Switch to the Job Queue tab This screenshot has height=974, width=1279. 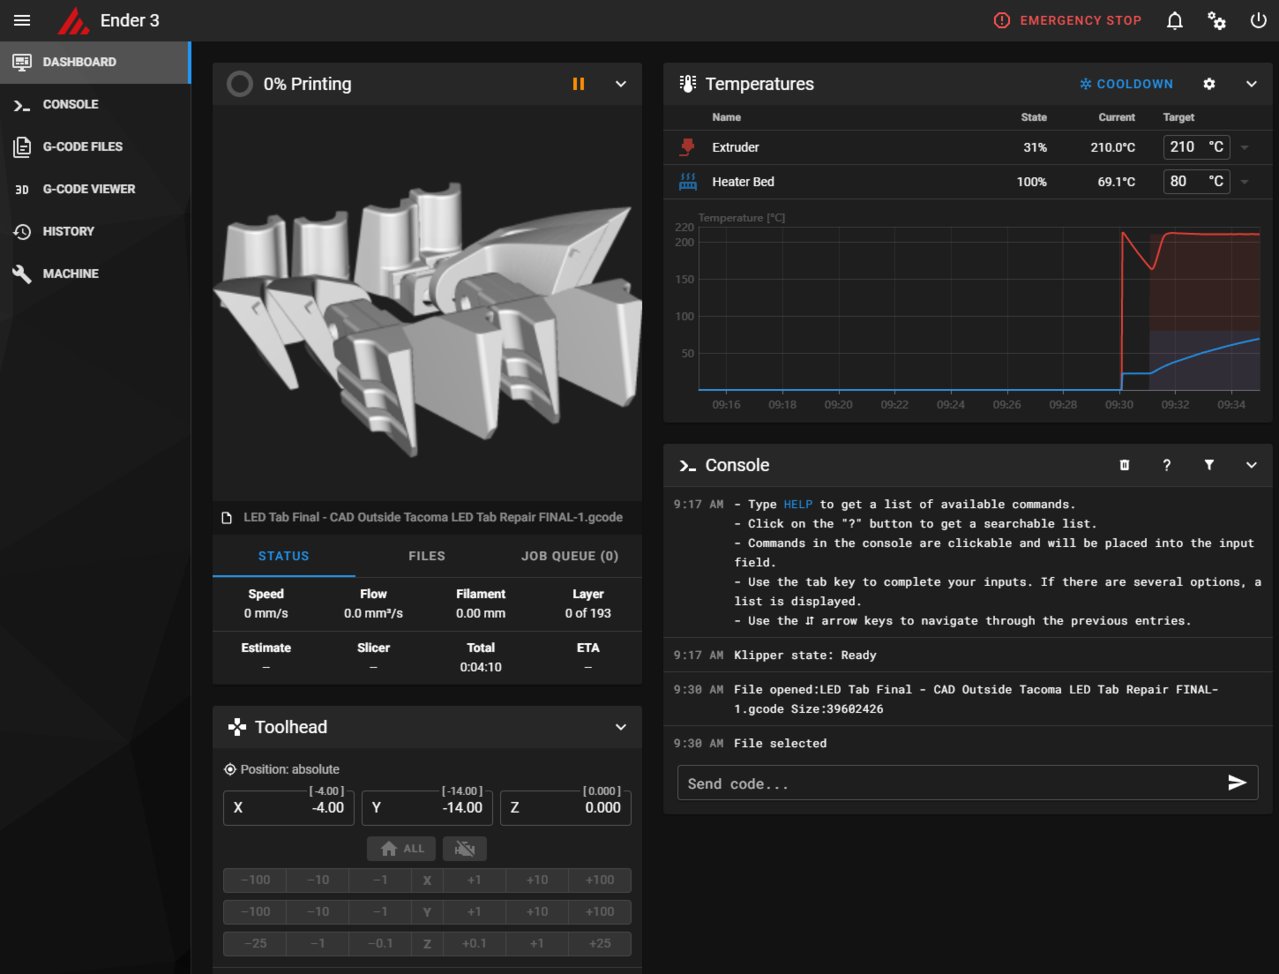pyautogui.click(x=570, y=556)
